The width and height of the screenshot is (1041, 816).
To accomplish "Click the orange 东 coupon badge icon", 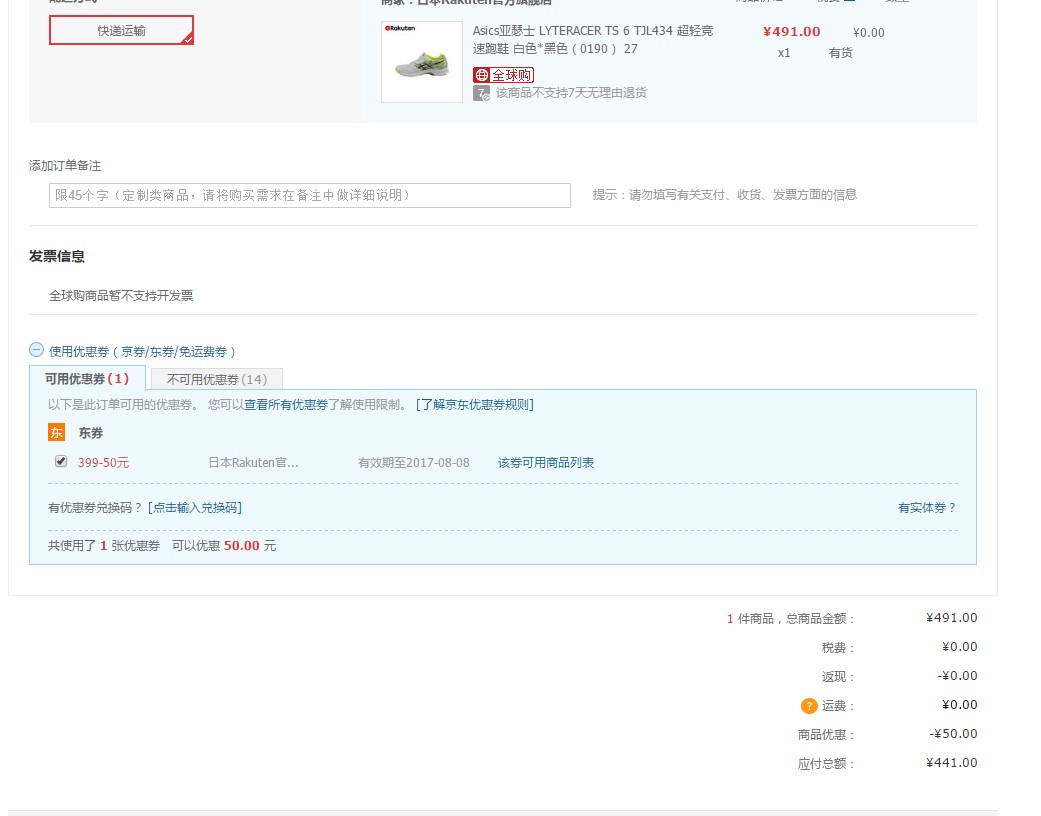I will 56,433.
